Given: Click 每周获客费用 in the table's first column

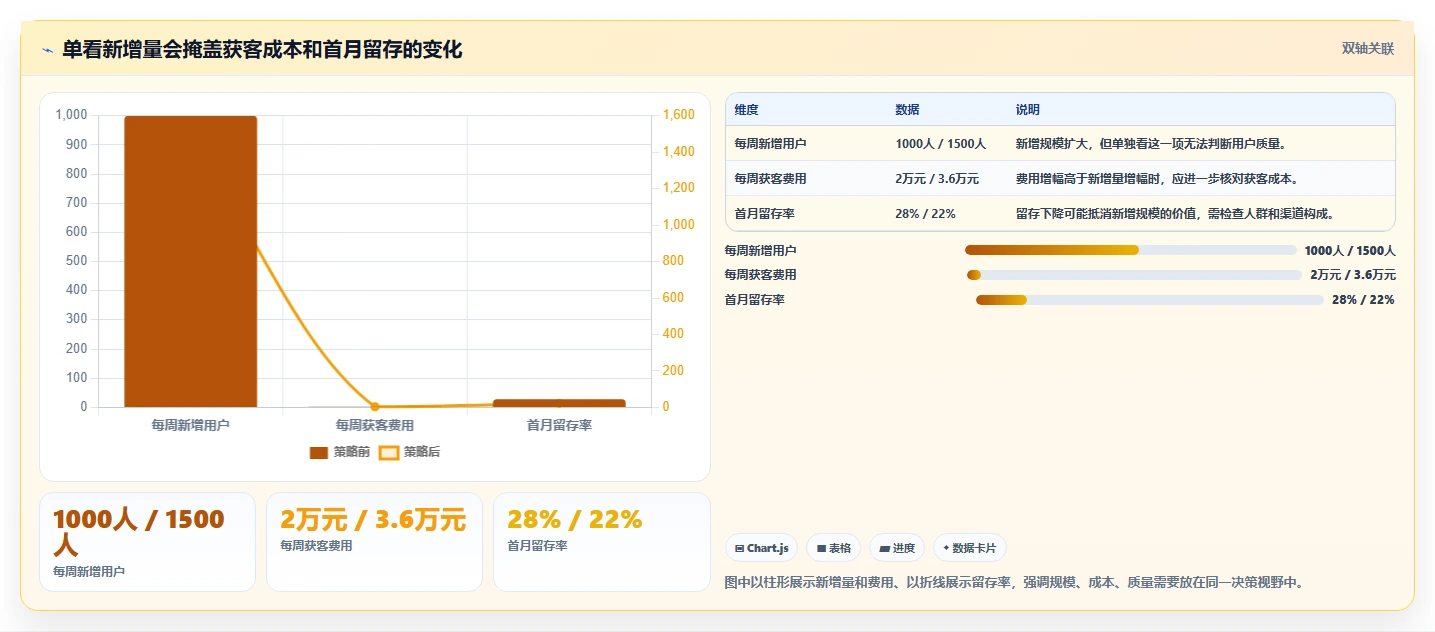Looking at the screenshot, I should [770, 179].
